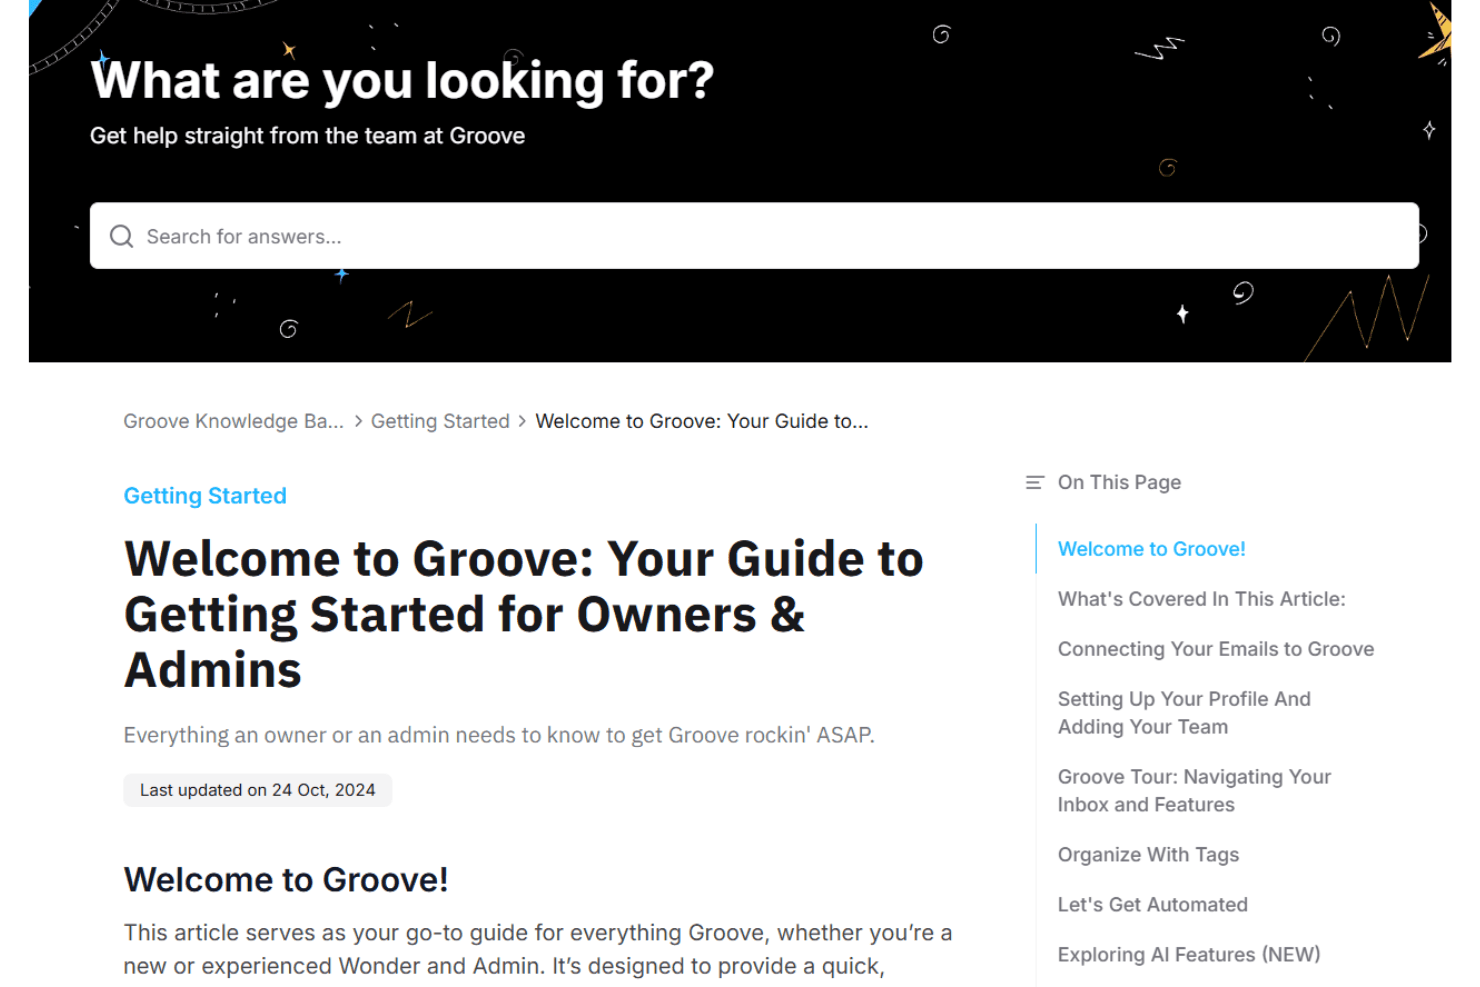The width and height of the screenshot is (1480, 987).
Task: Click the search magnifier icon
Action: click(121, 236)
